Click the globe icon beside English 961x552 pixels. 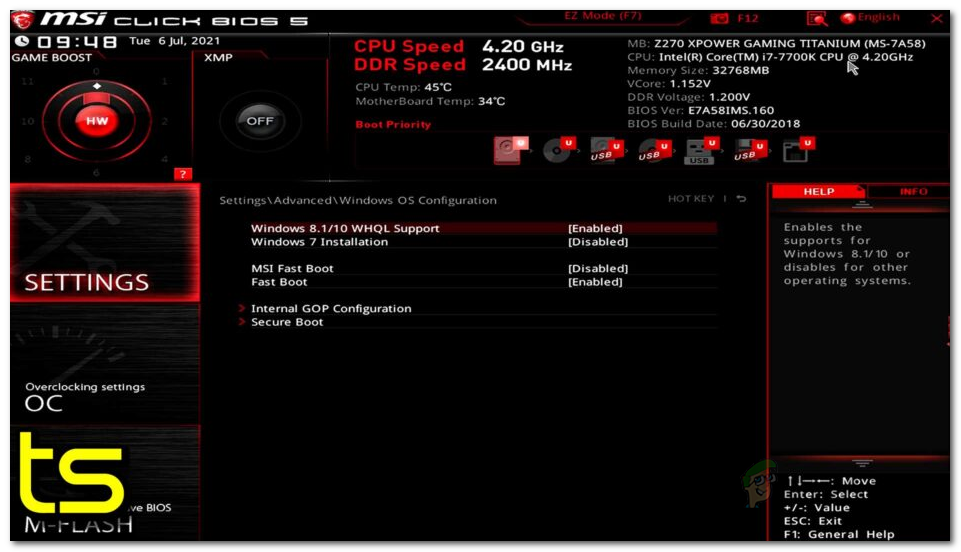(848, 18)
